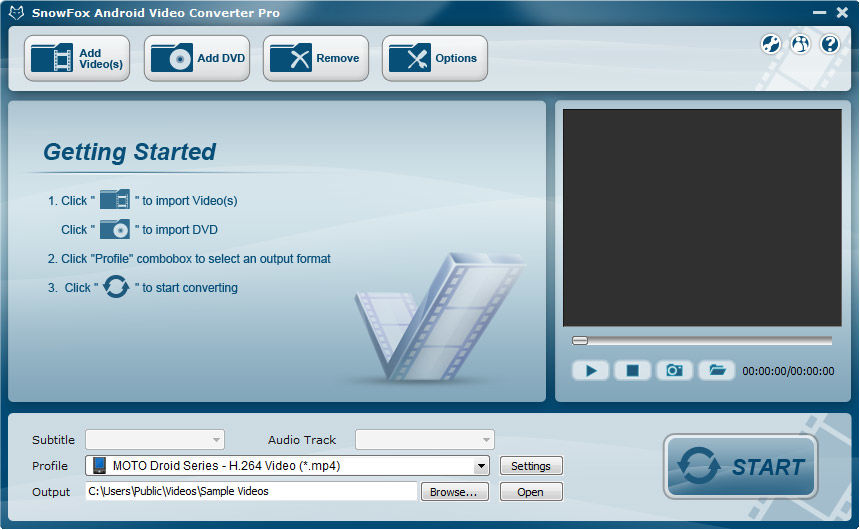Image resolution: width=860 pixels, height=530 pixels.
Task: Click the Add Video(s) toolbar button
Action: point(77,58)
